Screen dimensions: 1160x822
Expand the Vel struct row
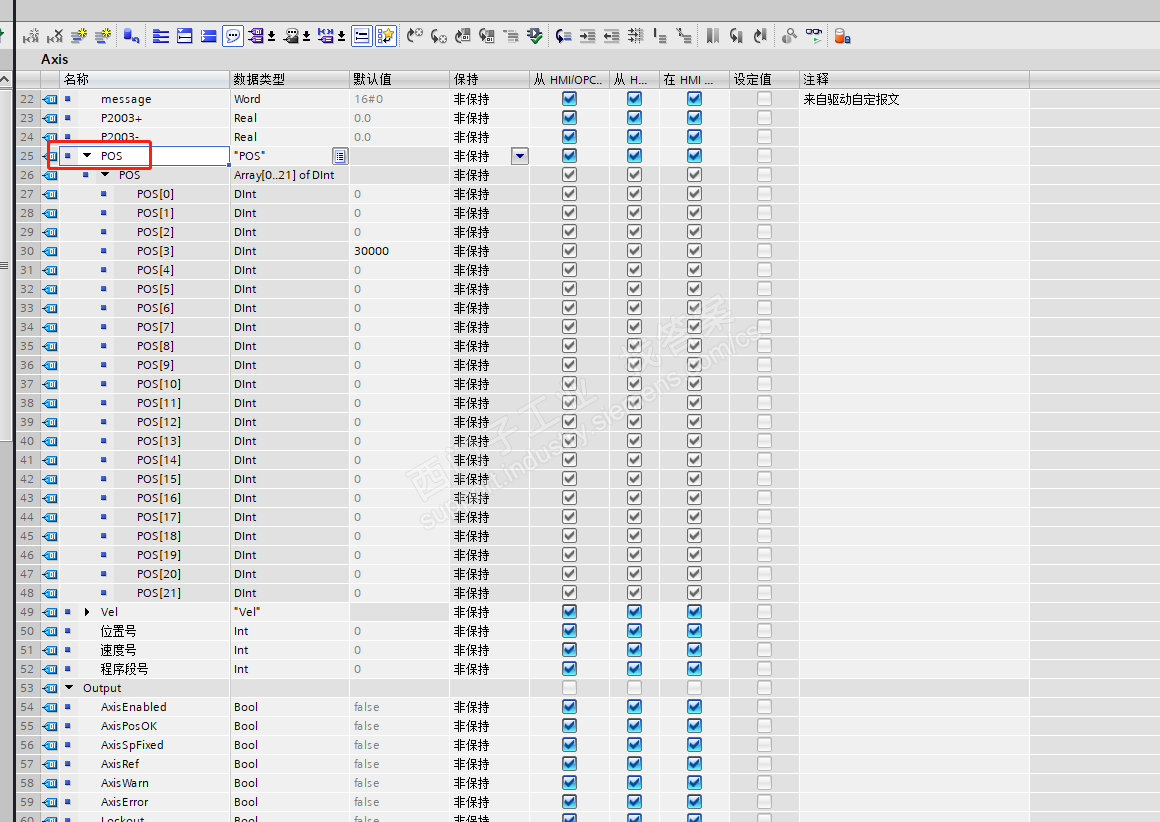[x=87, y=612]
